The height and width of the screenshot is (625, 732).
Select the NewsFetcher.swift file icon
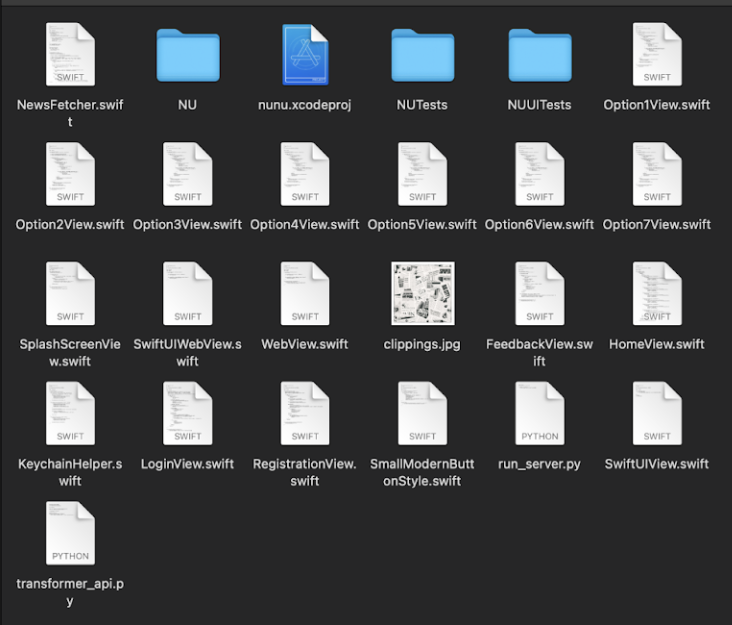(x=70, y=55)
